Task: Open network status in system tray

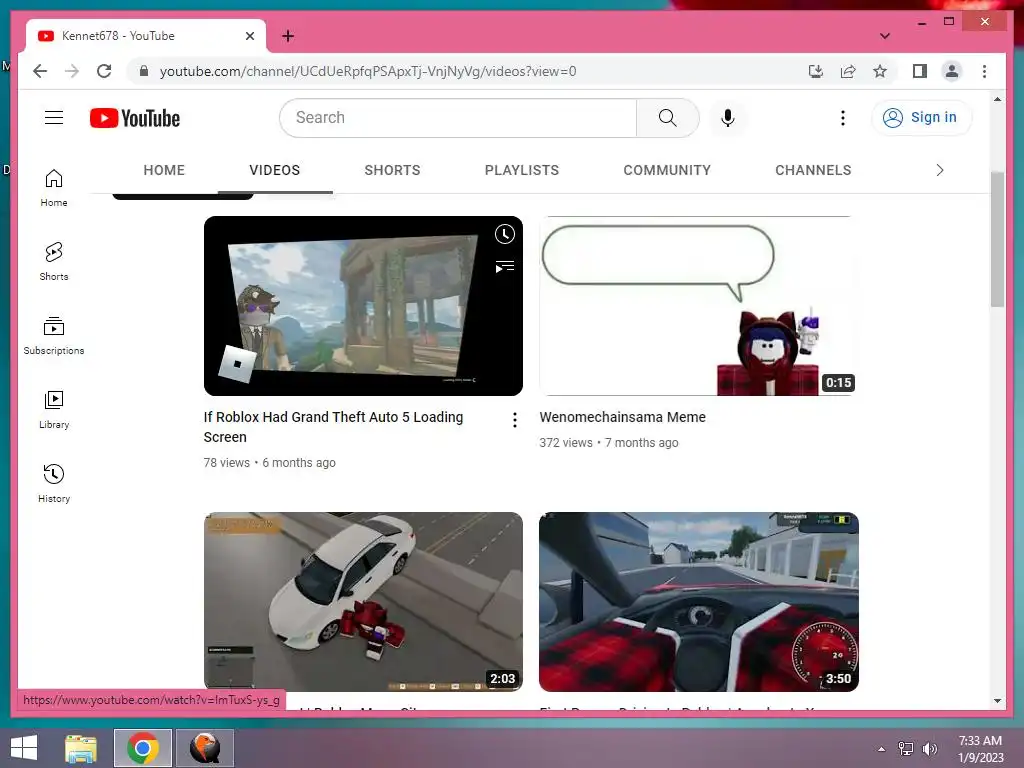Action: pyautogui.click(x=905, y=749)
